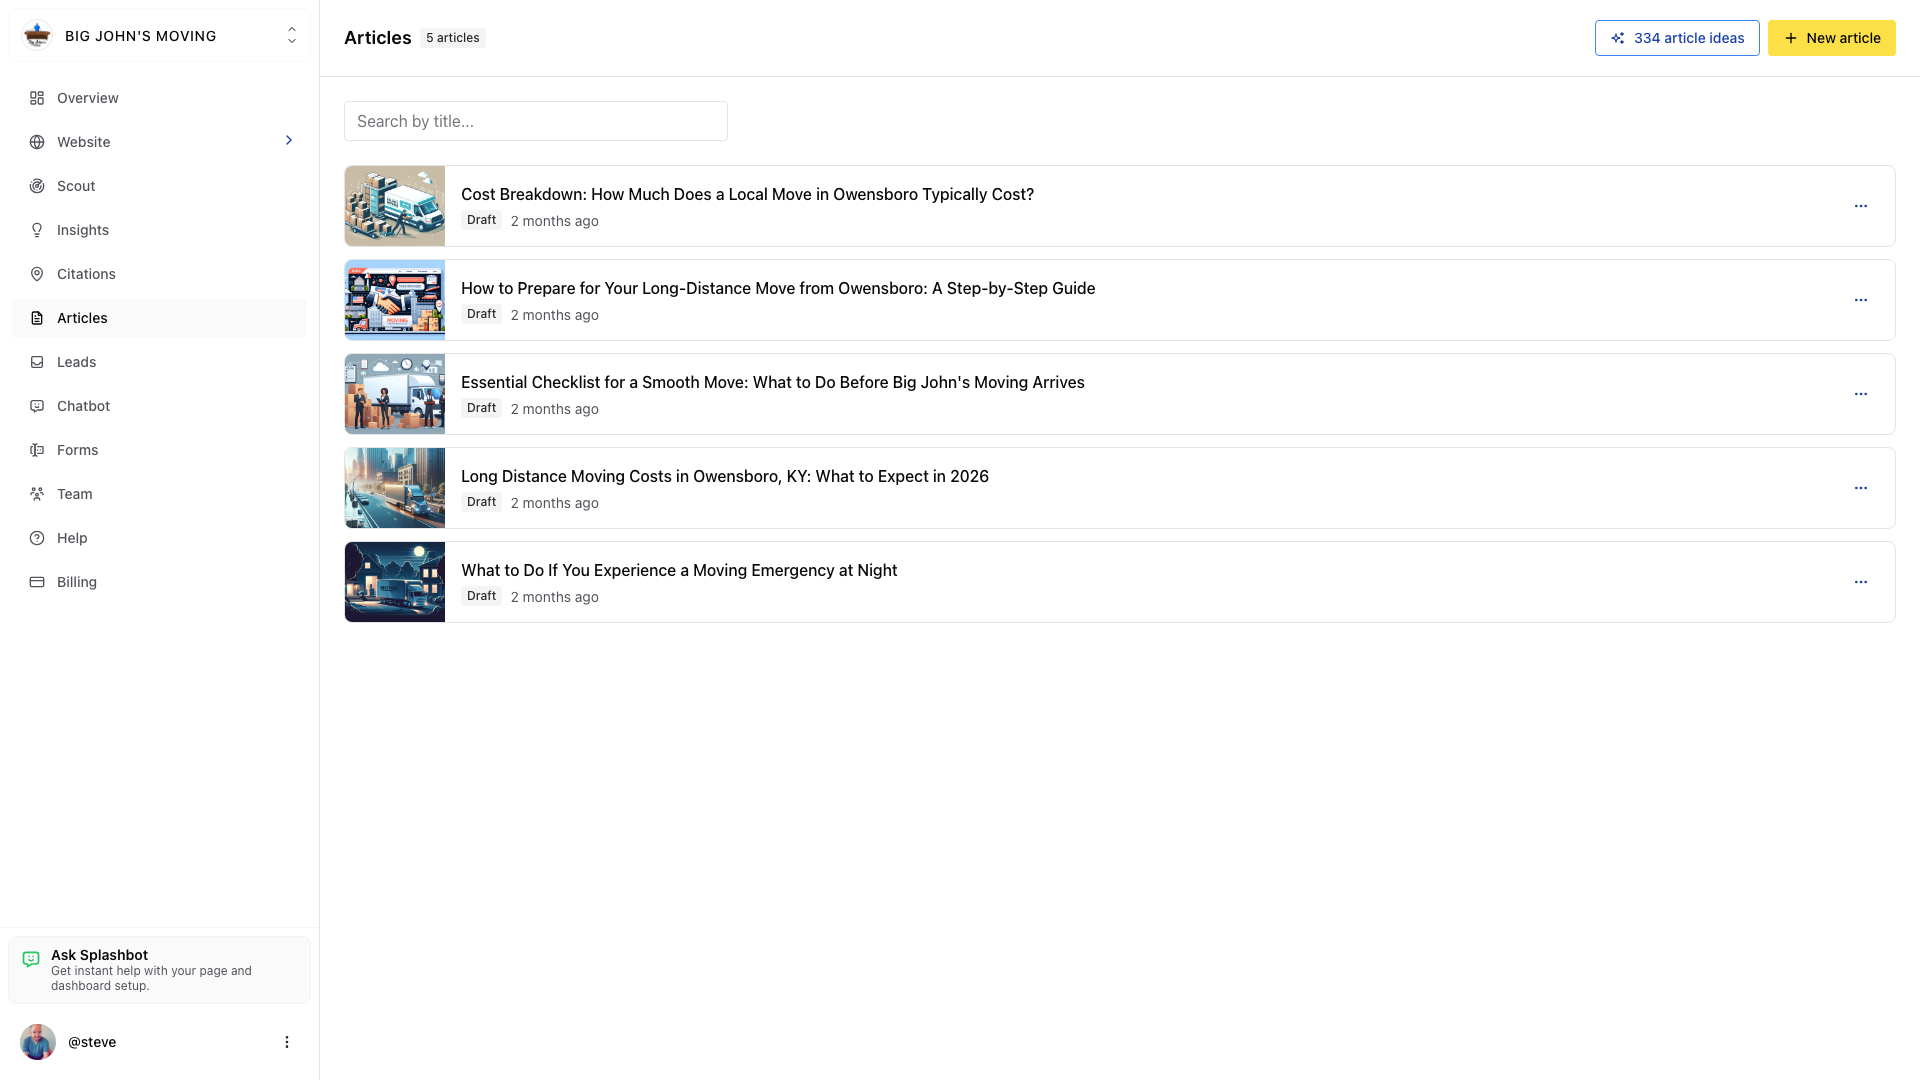Open options for the Moving Emergency at Night article
Screen dimensions: 1920x1080
point(1861,582)
